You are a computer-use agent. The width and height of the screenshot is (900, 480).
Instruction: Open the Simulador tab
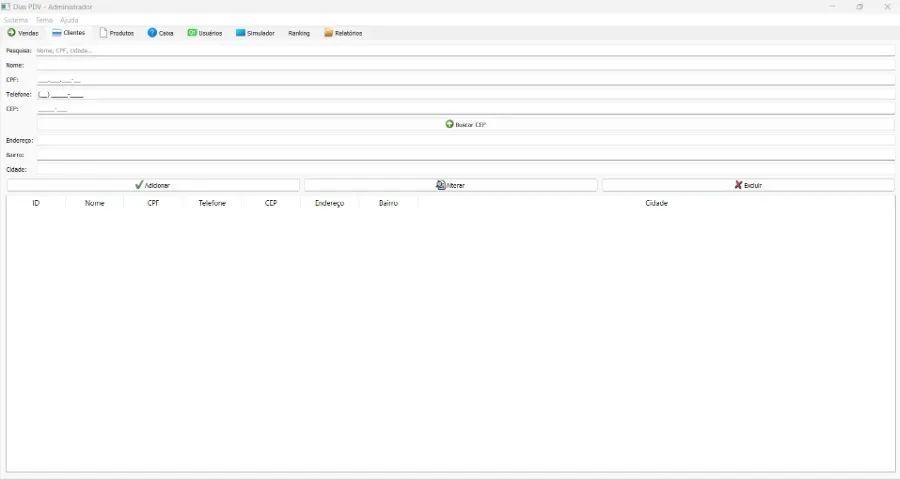coord(255,33)
